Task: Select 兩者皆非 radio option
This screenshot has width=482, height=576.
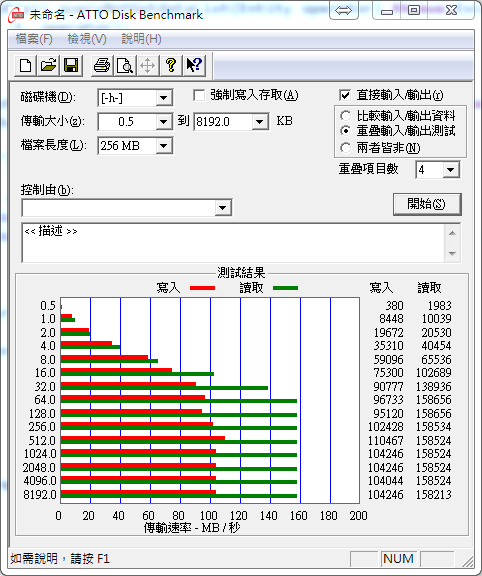Action: [x=345, y=148]
